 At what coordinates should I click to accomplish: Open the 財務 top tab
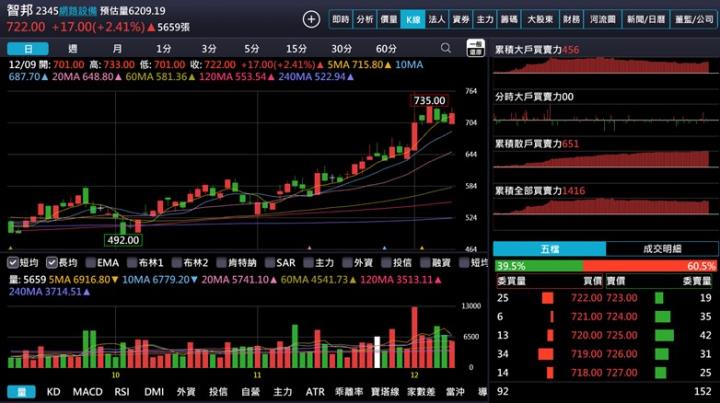[571, 19]
